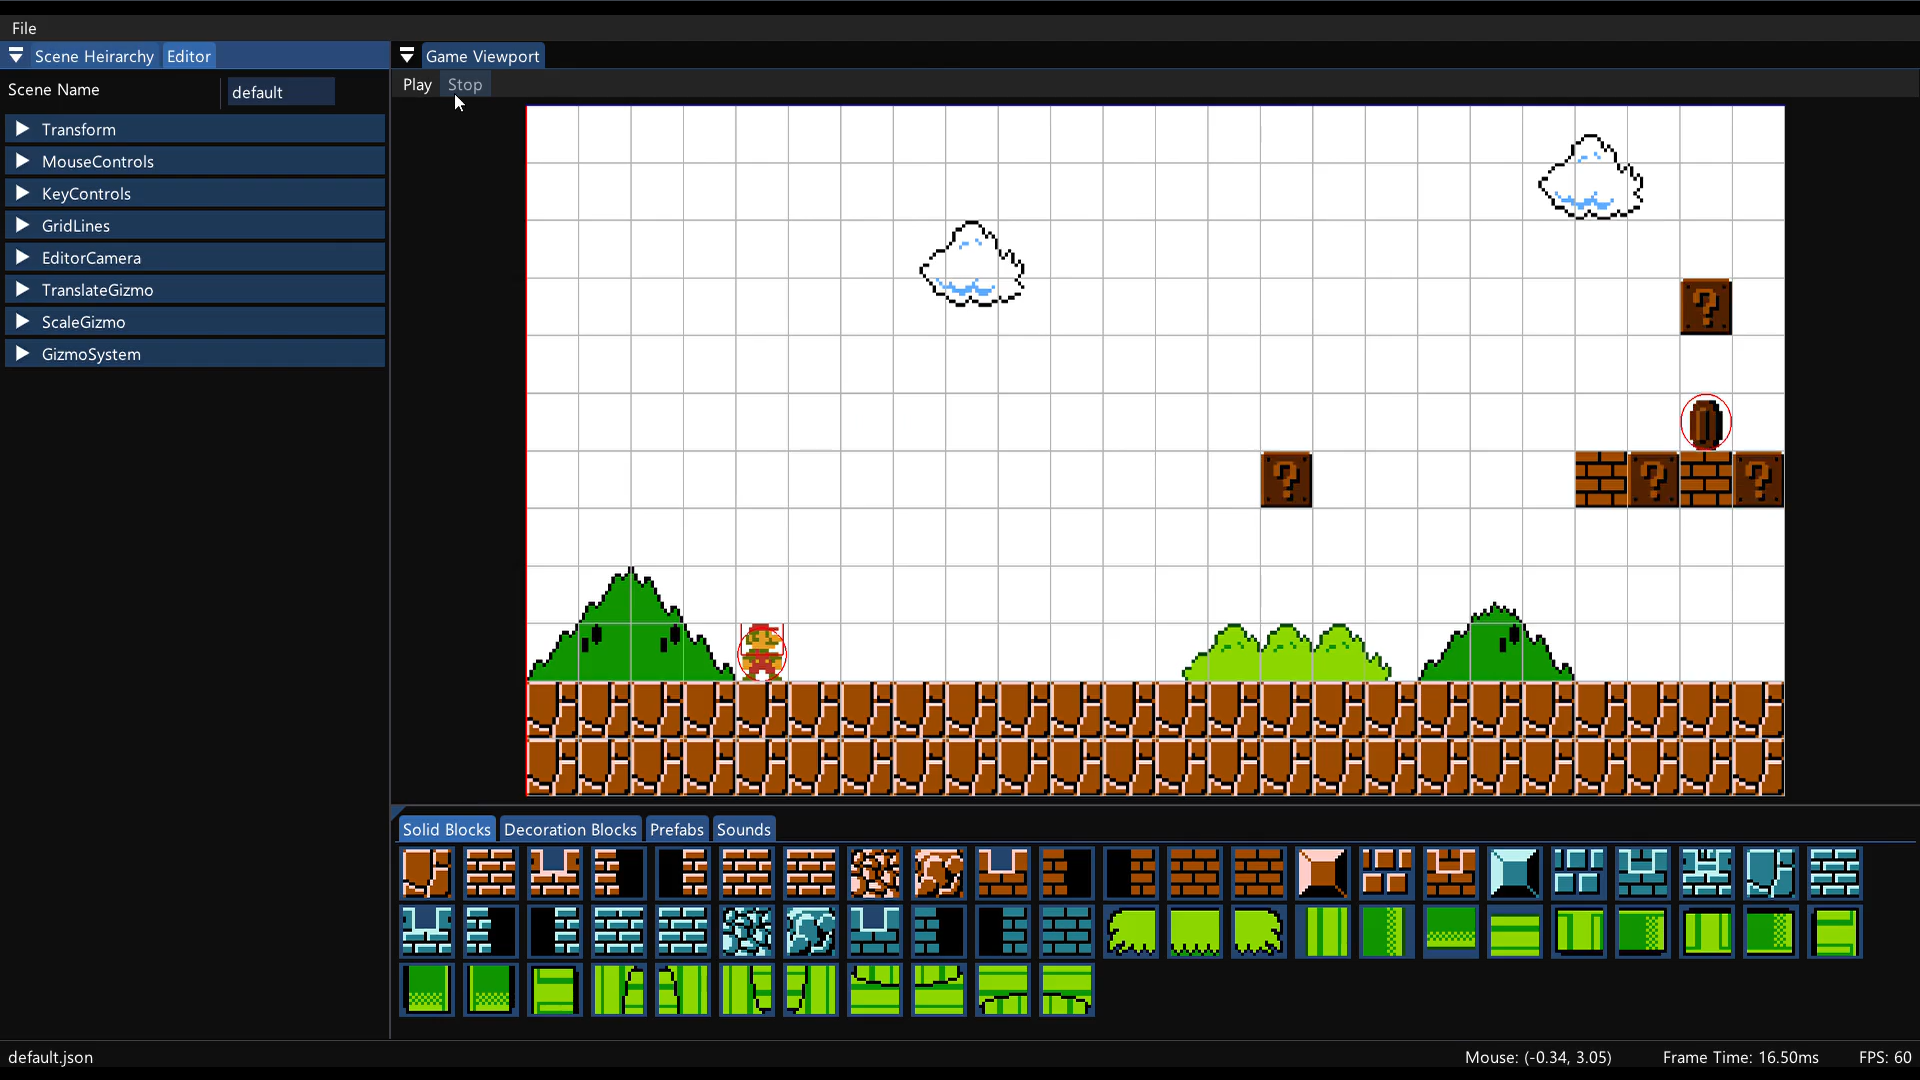Expand the GridLines component

22,225
